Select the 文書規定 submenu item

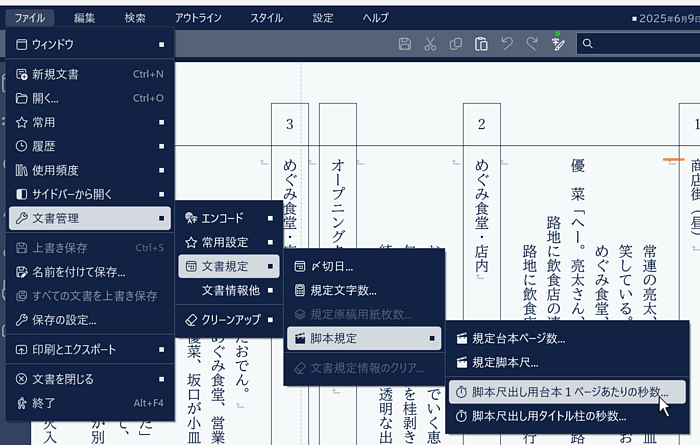(x=229, y=266)
